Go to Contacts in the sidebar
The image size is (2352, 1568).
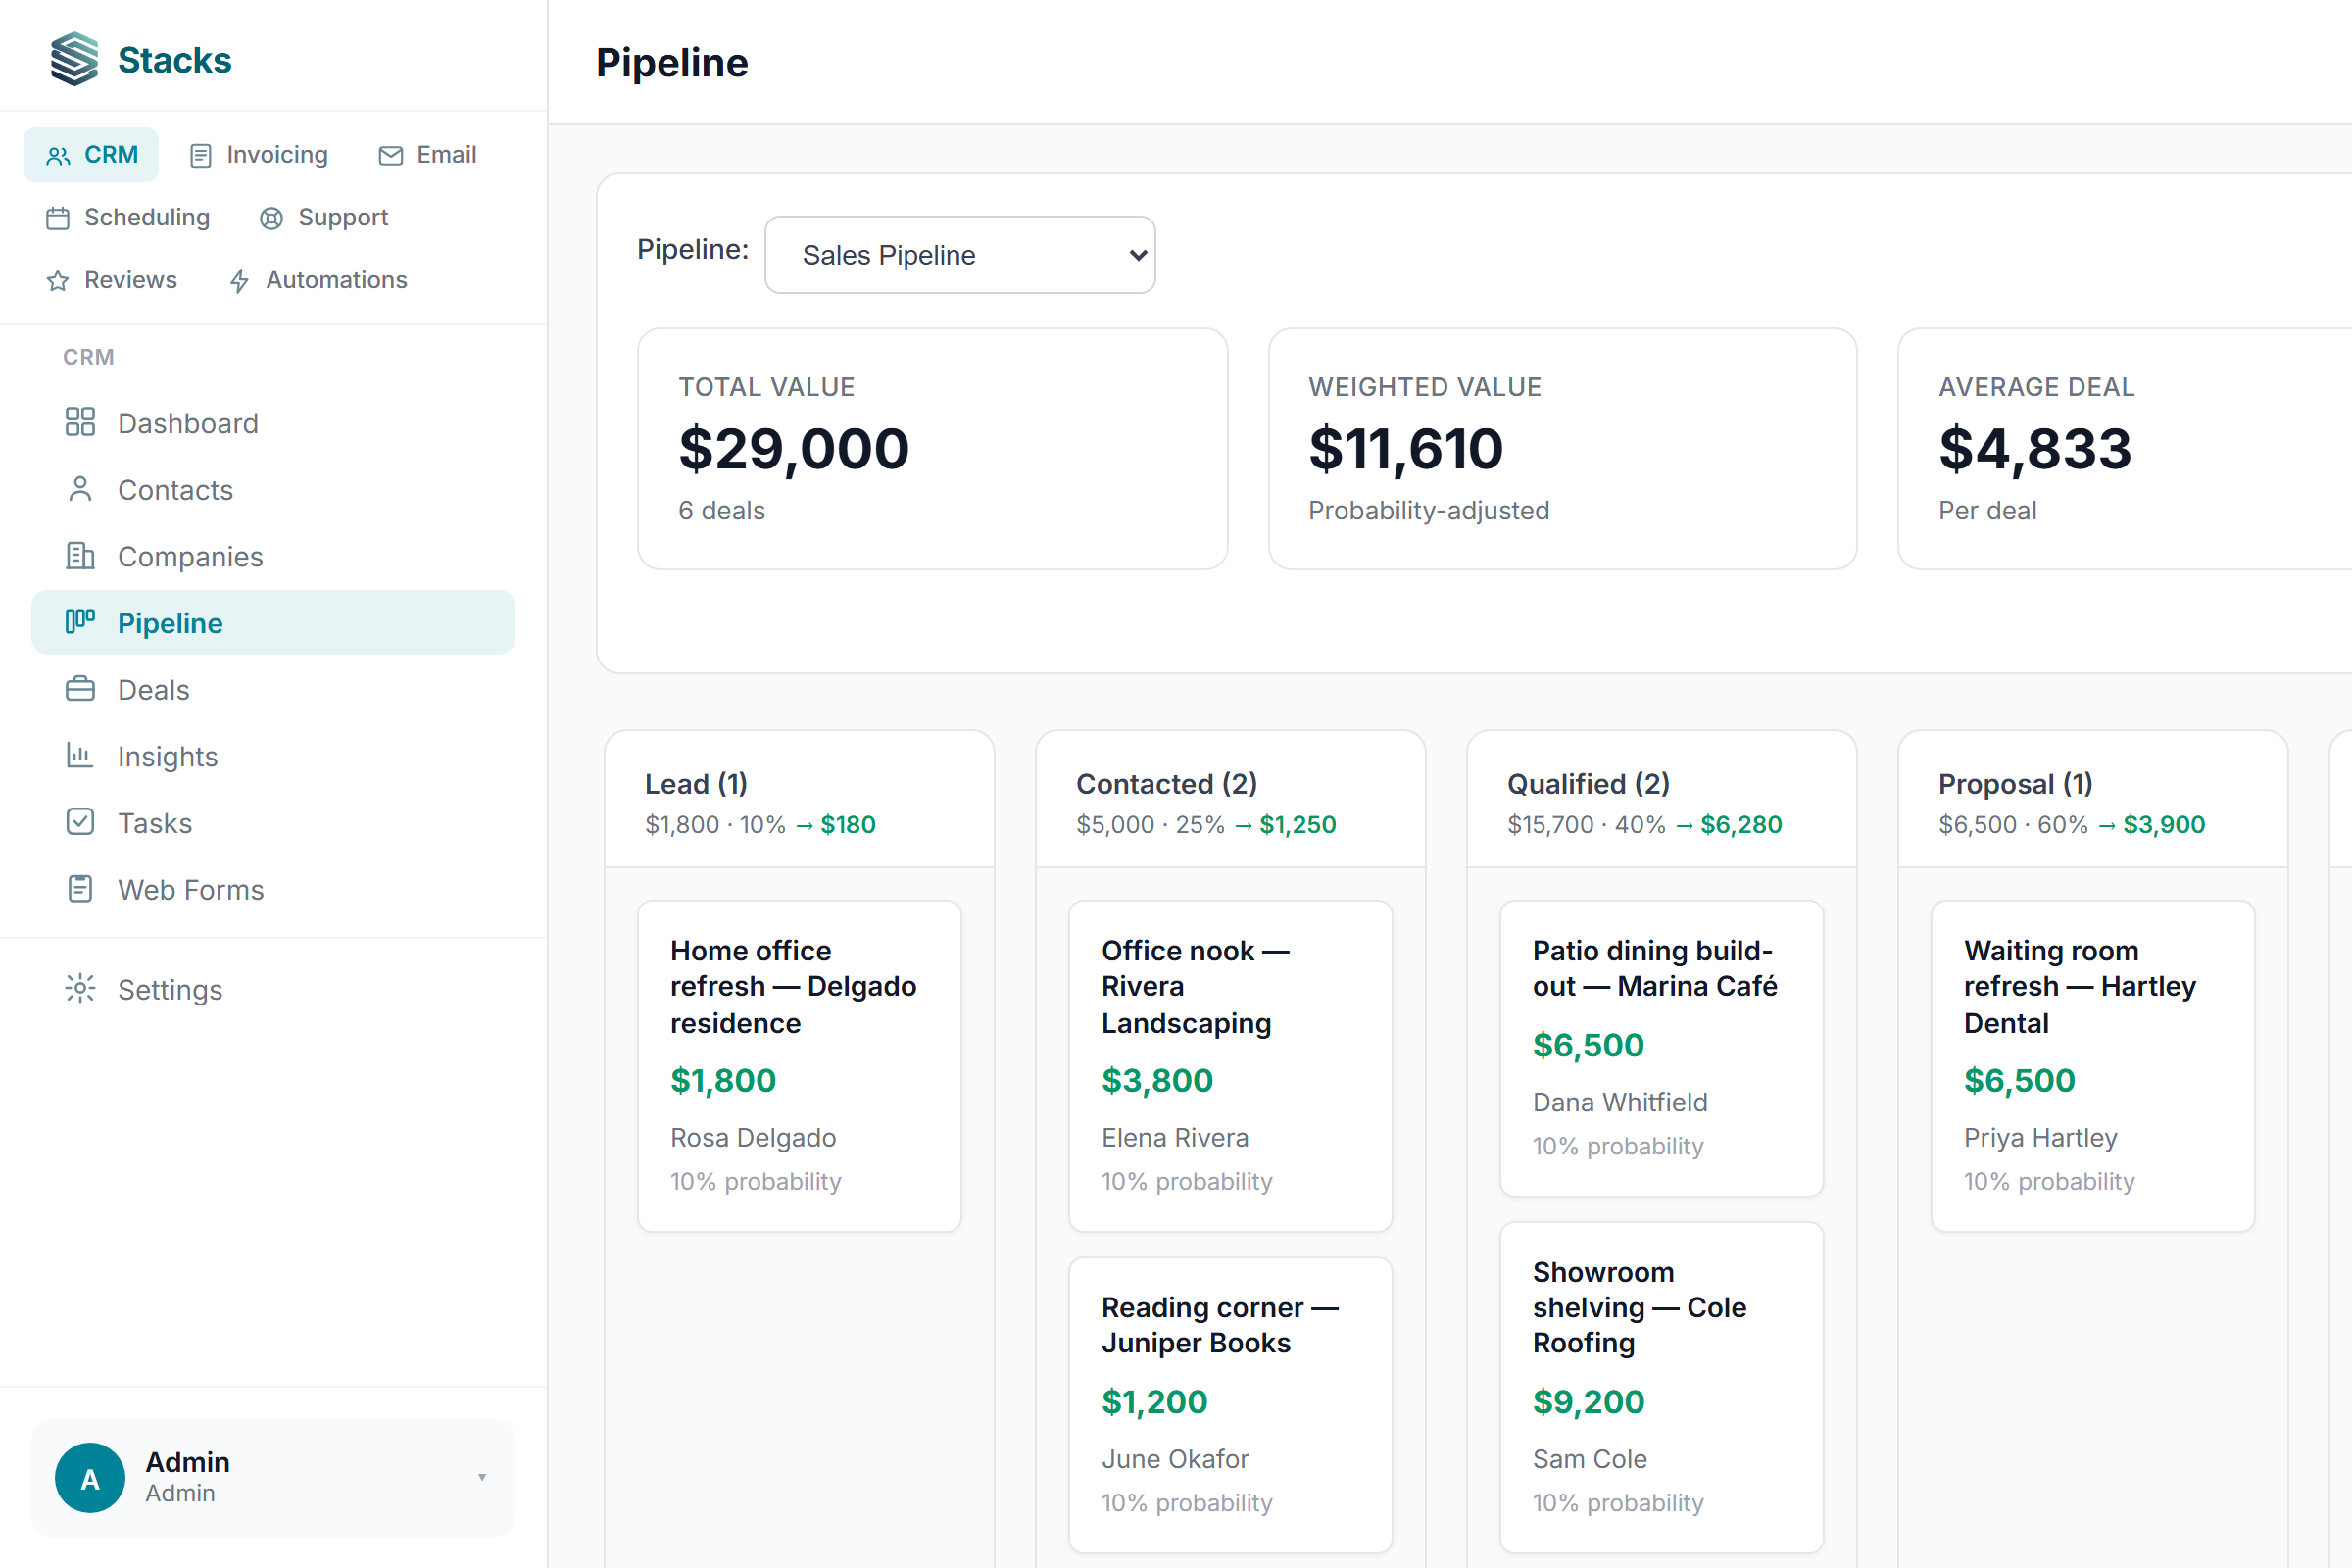pyautogui.click(x=273, y=490)
